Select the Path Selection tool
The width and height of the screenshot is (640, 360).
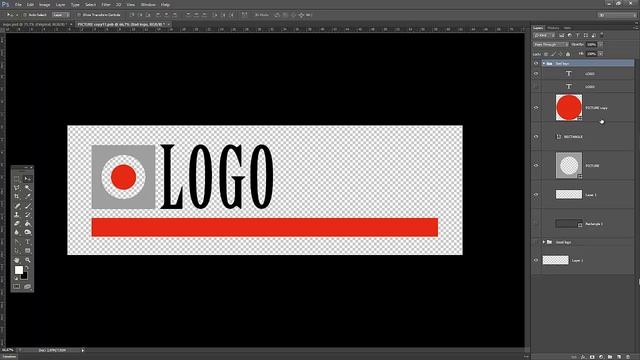[x=17, y=251]
